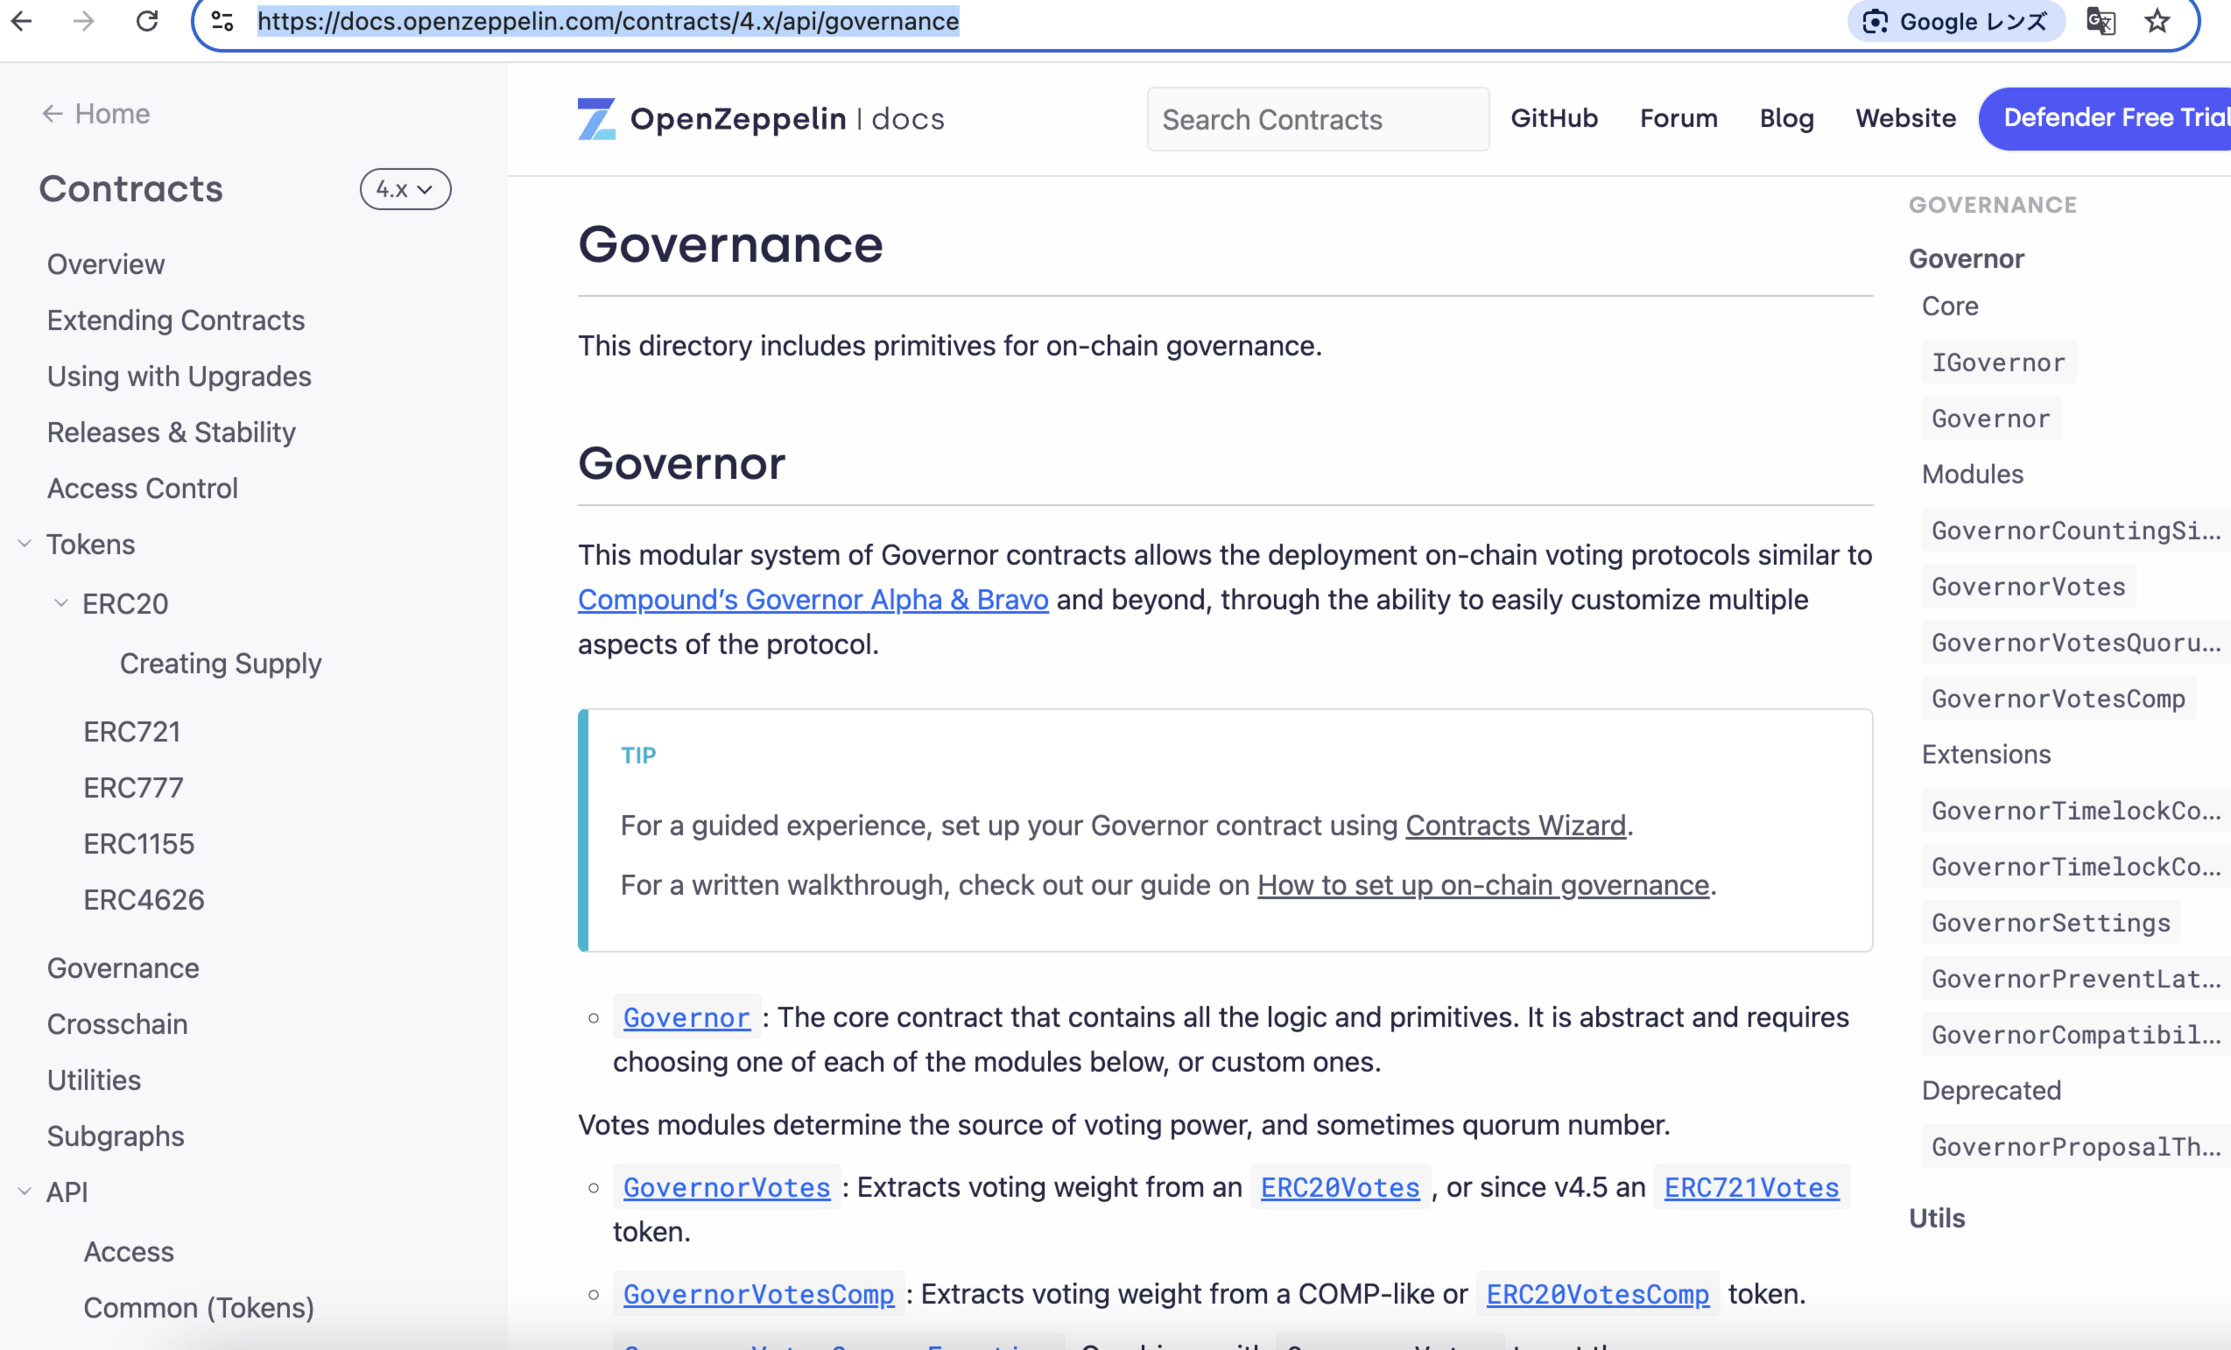The height and width of the screenshot is (1350, 2231).
Task: Click the browser back arrow icon
Action: [22, 21]
